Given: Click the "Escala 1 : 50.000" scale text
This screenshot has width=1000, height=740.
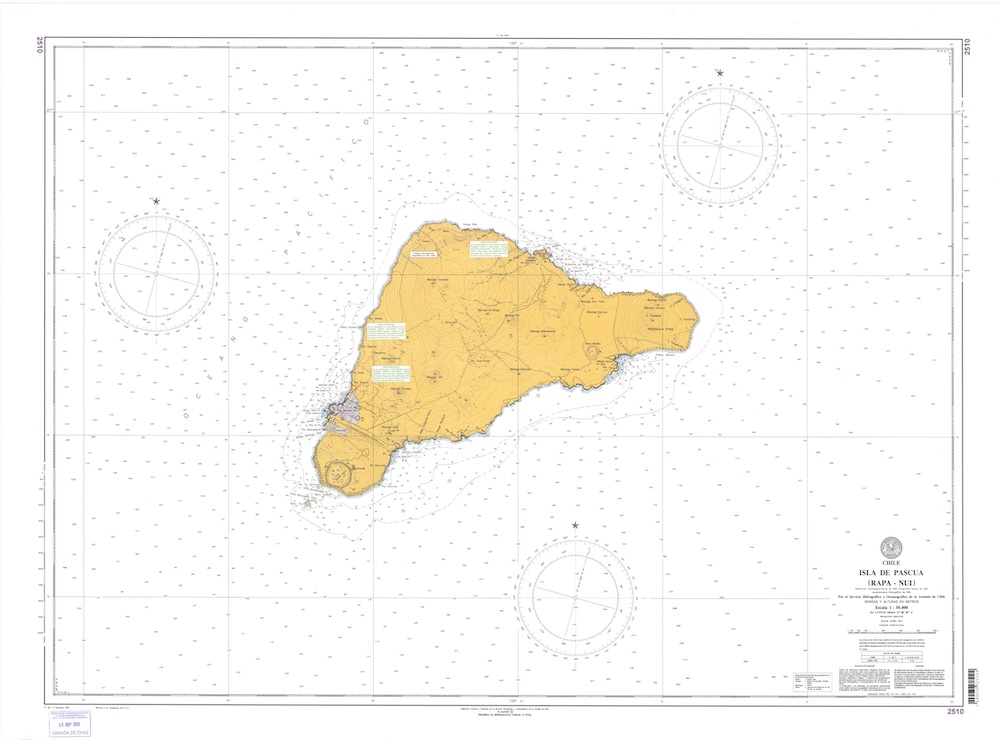Looking at the screenshot, I should coord(890,606).
